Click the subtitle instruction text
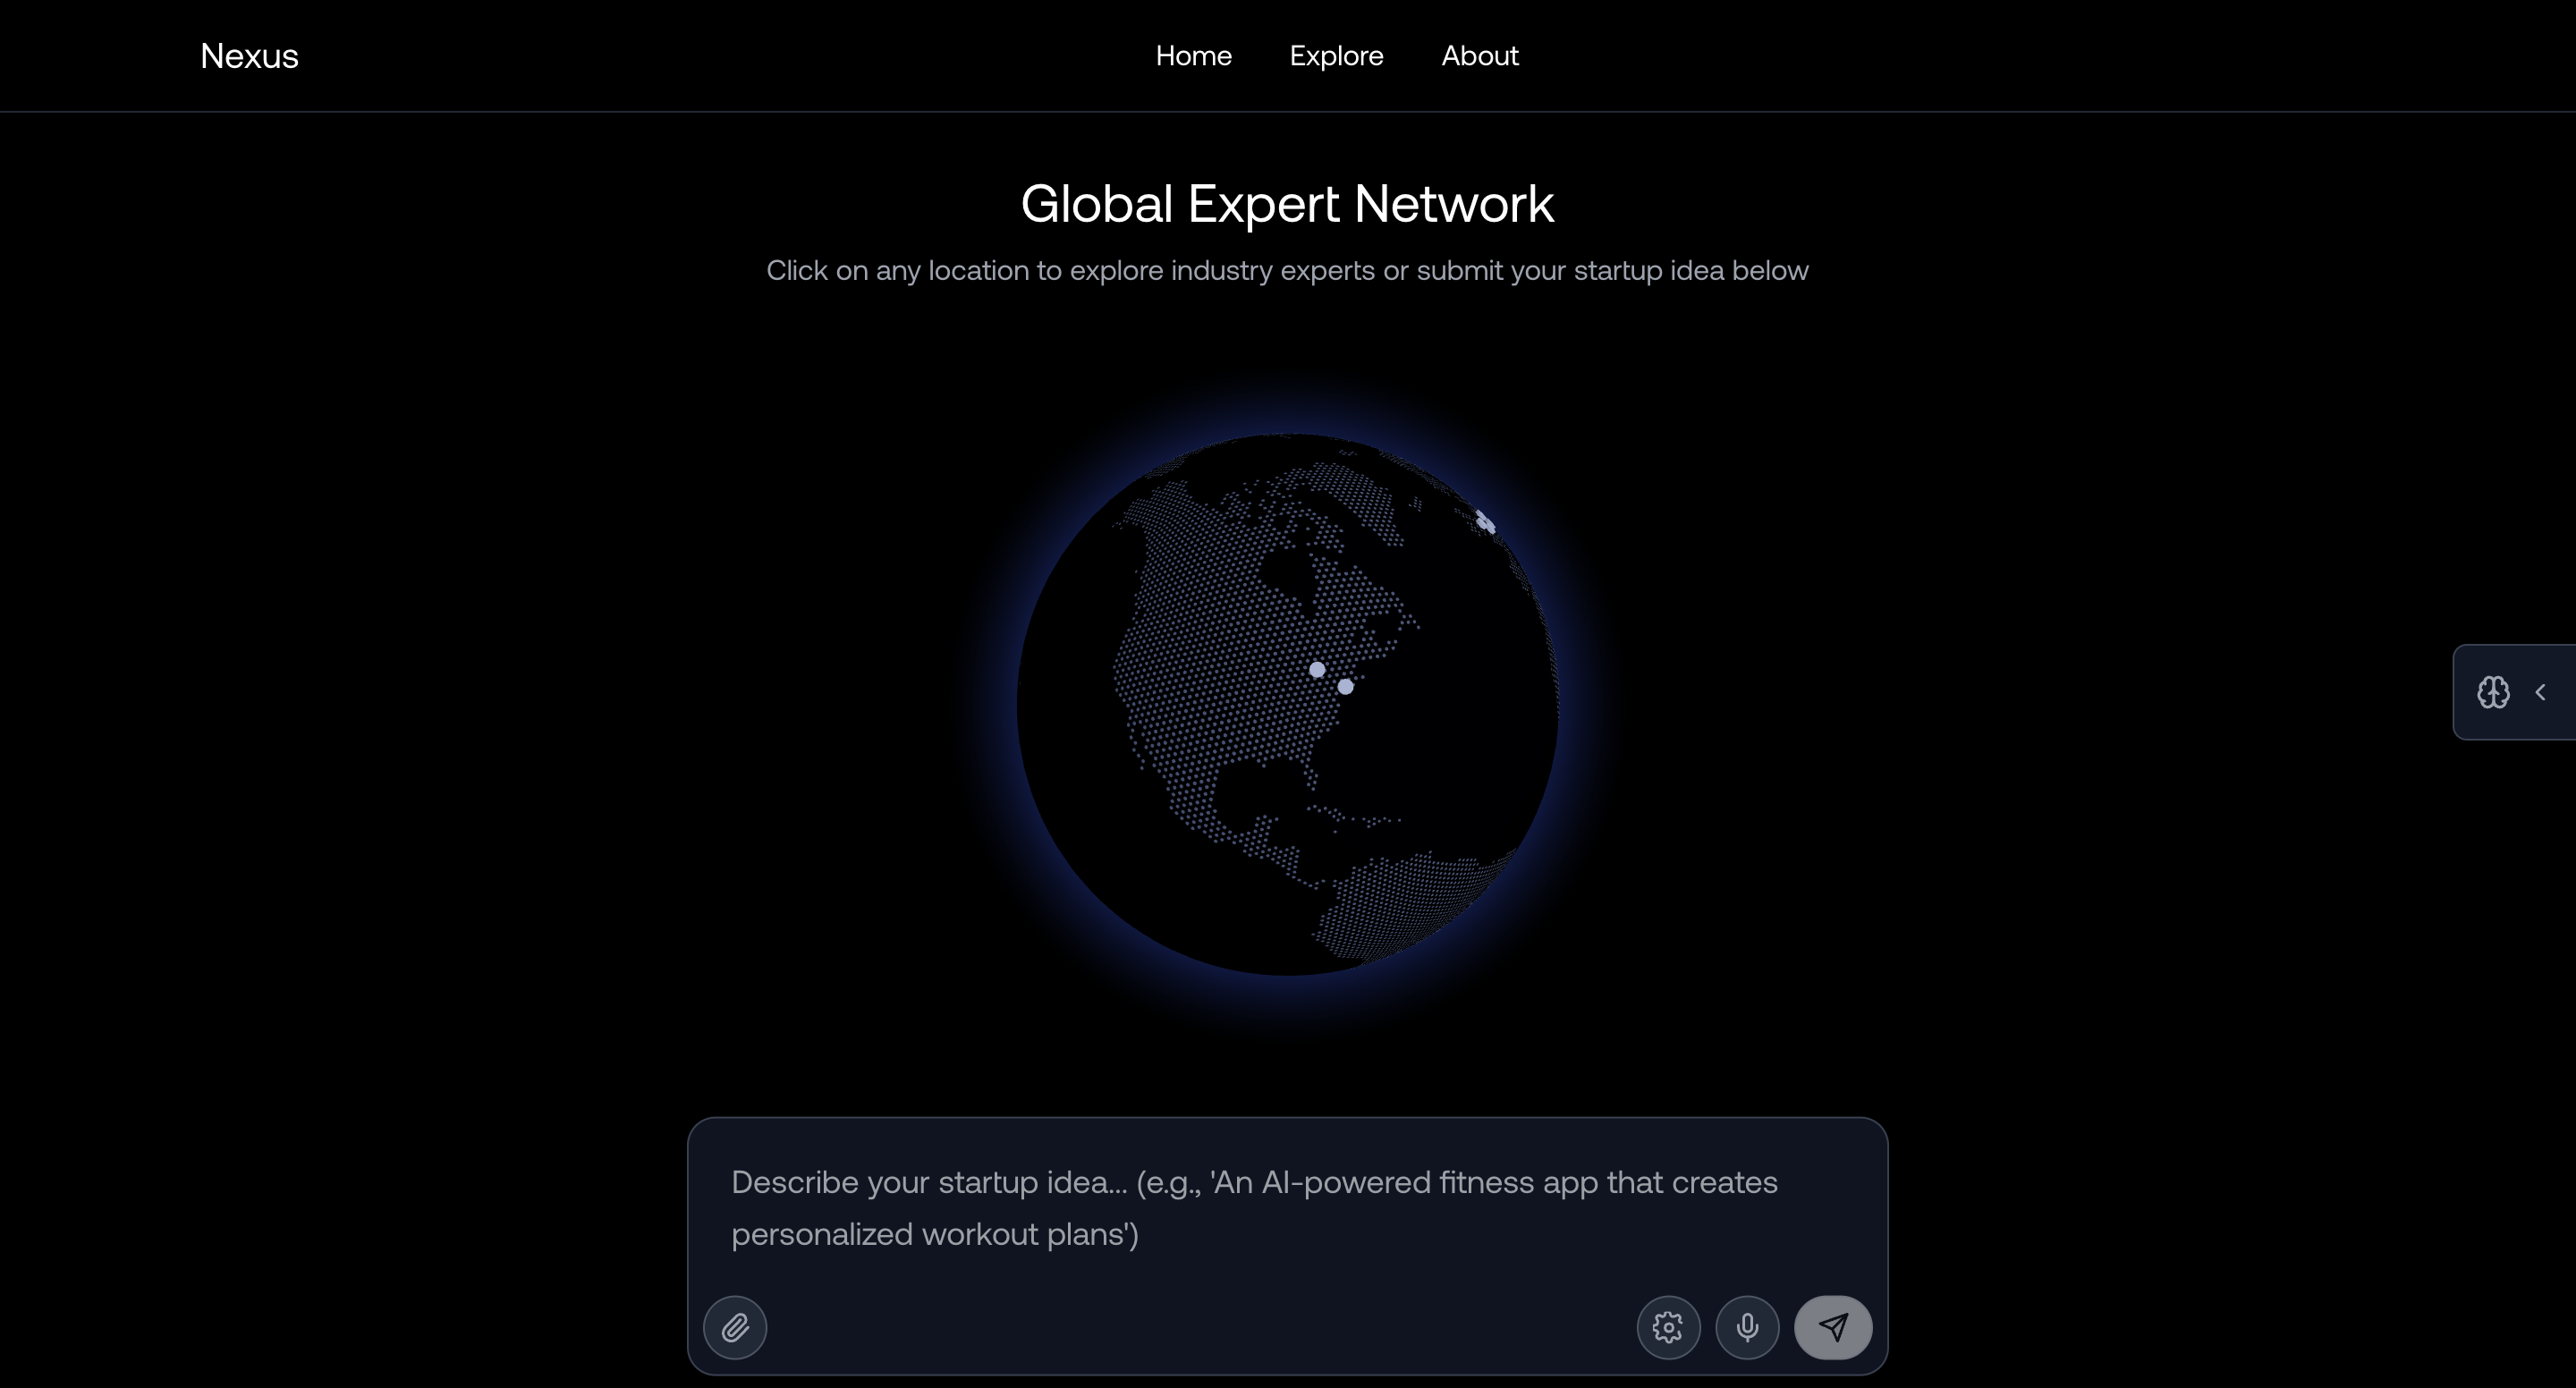The width and height of the screenshot is (2576, 1388). tap(1286, 270)
